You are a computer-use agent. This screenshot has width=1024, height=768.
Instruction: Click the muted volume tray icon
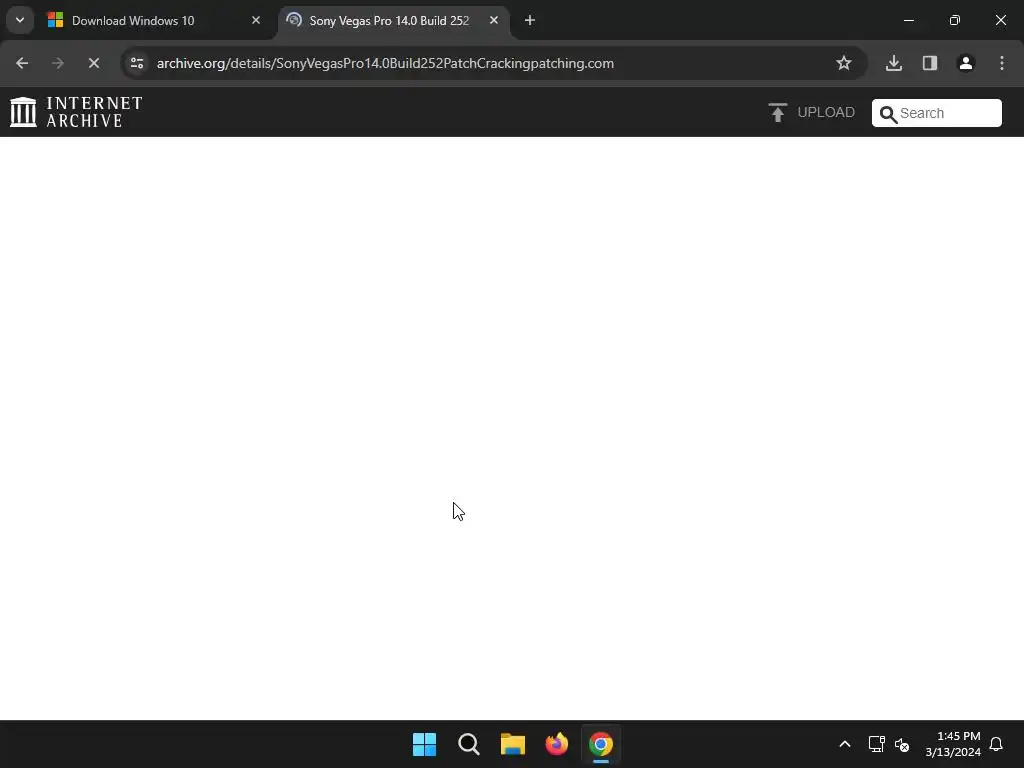[x=902, y=744]
